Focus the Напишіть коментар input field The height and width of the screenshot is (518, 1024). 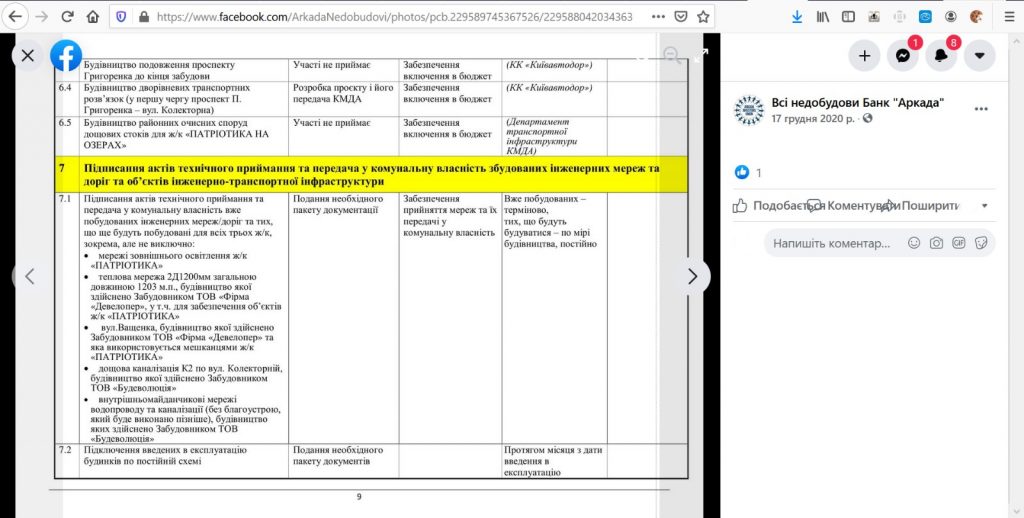(832, 243)
